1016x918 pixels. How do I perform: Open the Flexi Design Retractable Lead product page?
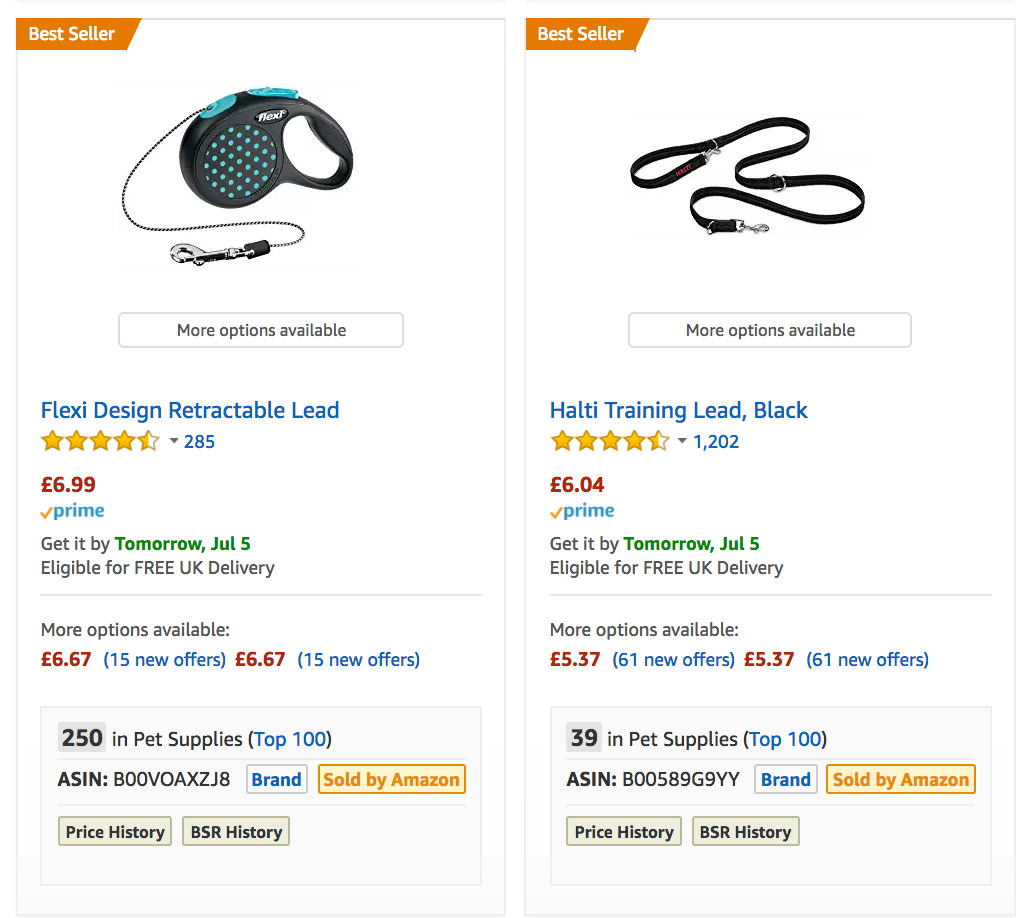[190, 410]
